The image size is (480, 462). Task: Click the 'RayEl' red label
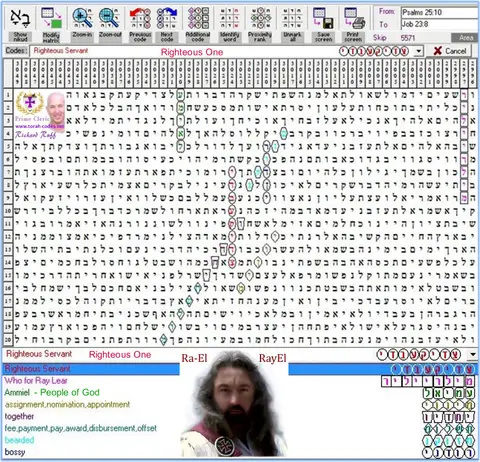(x=273, y=359)
